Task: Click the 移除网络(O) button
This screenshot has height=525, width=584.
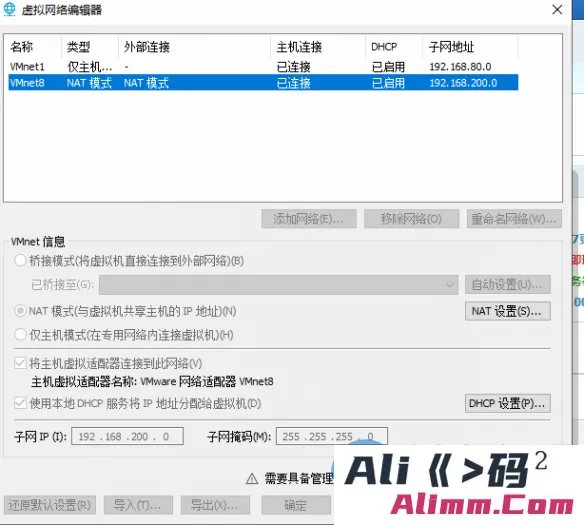Action: 411,219
